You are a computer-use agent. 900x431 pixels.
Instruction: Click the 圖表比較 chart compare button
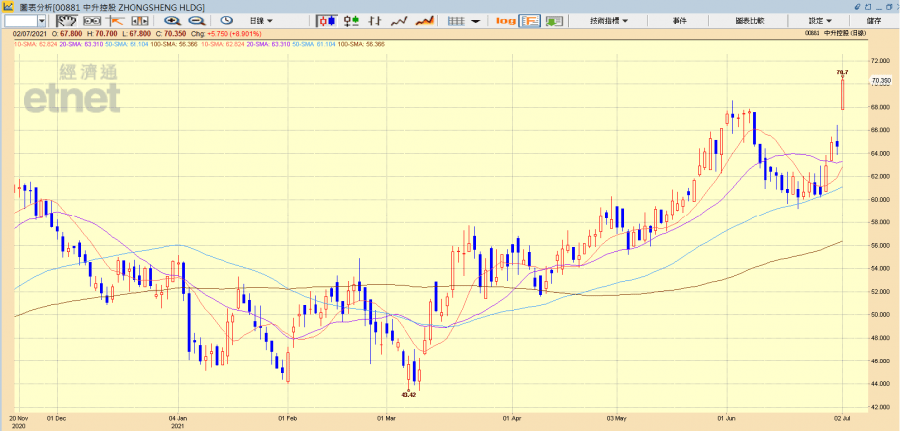(748, 20)
